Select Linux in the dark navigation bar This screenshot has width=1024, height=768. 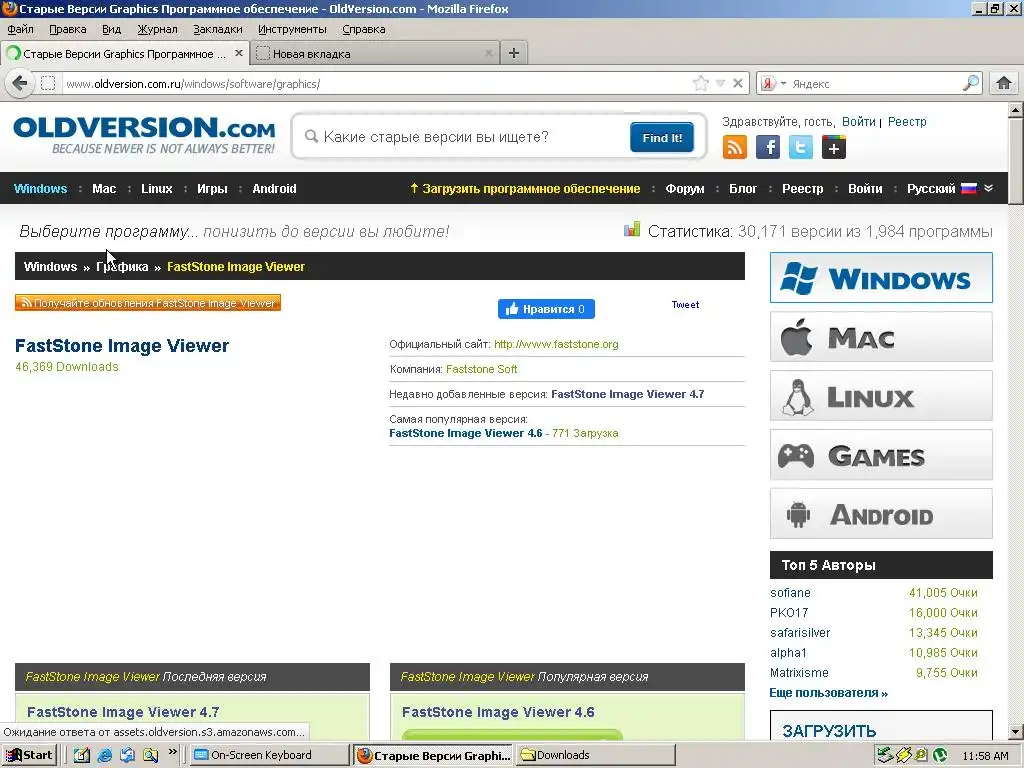point(157,189)
